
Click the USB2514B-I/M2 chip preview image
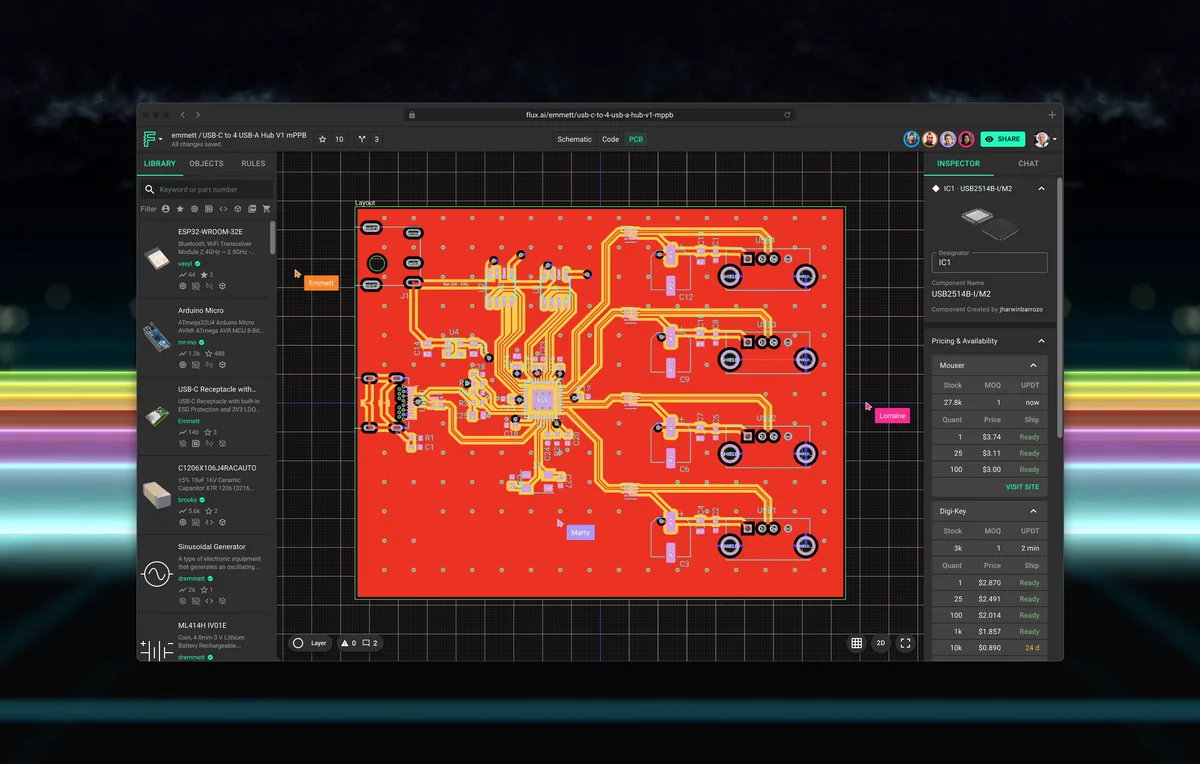tap(989, 222)
